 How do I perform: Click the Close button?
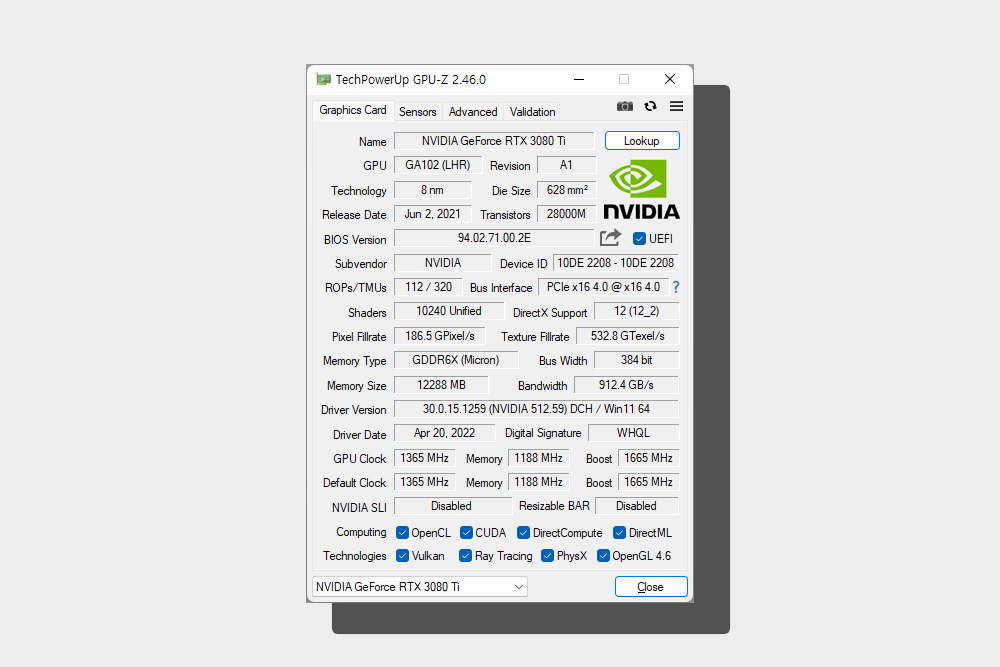(x=651, y=587)
